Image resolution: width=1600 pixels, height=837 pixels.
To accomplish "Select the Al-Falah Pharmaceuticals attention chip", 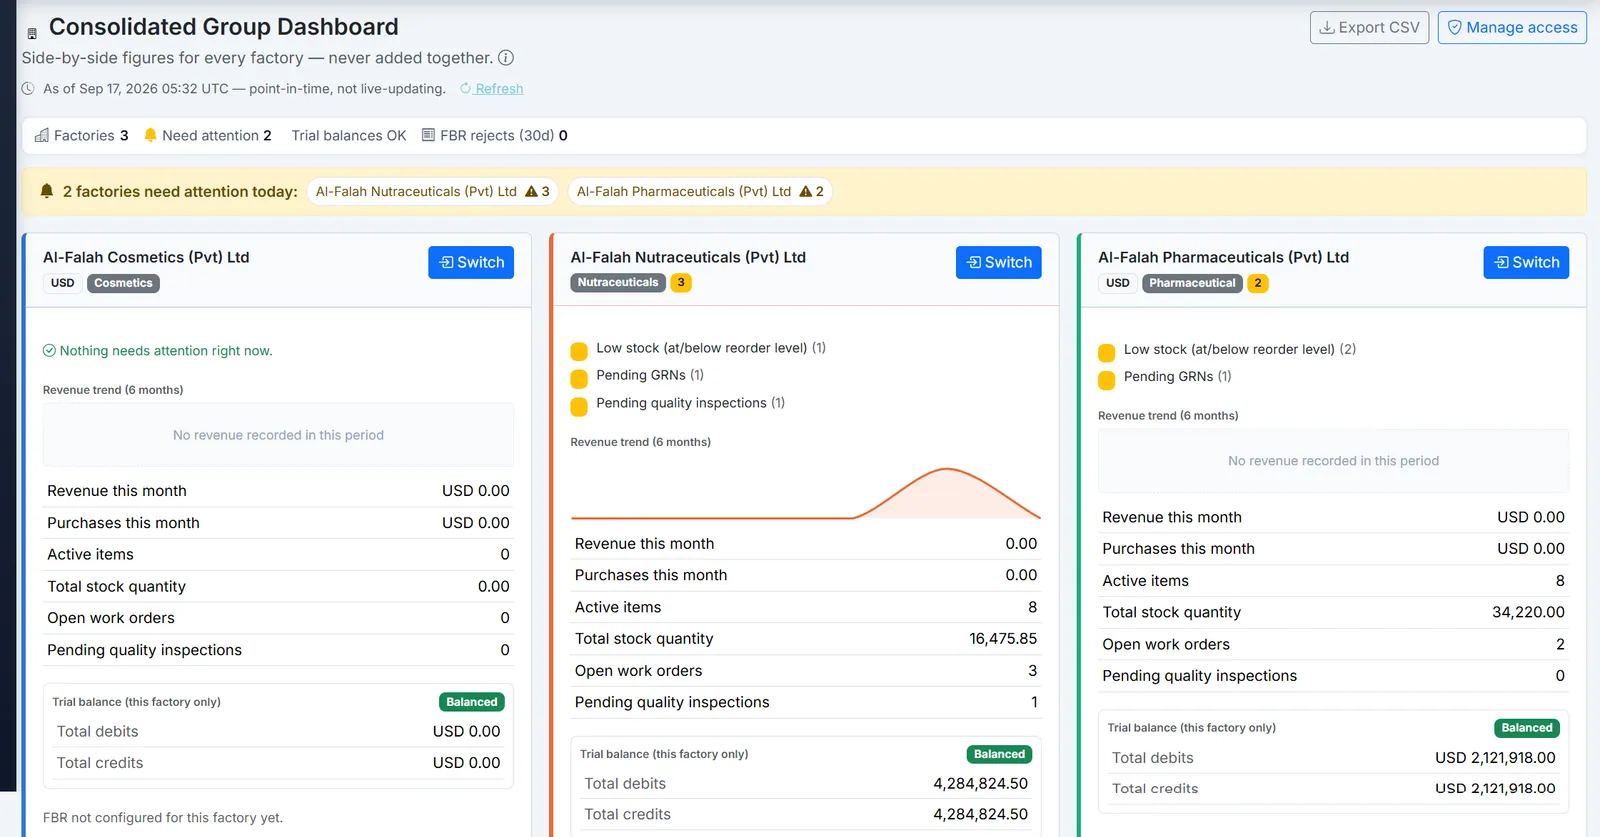I will click(x=700, y=191).
